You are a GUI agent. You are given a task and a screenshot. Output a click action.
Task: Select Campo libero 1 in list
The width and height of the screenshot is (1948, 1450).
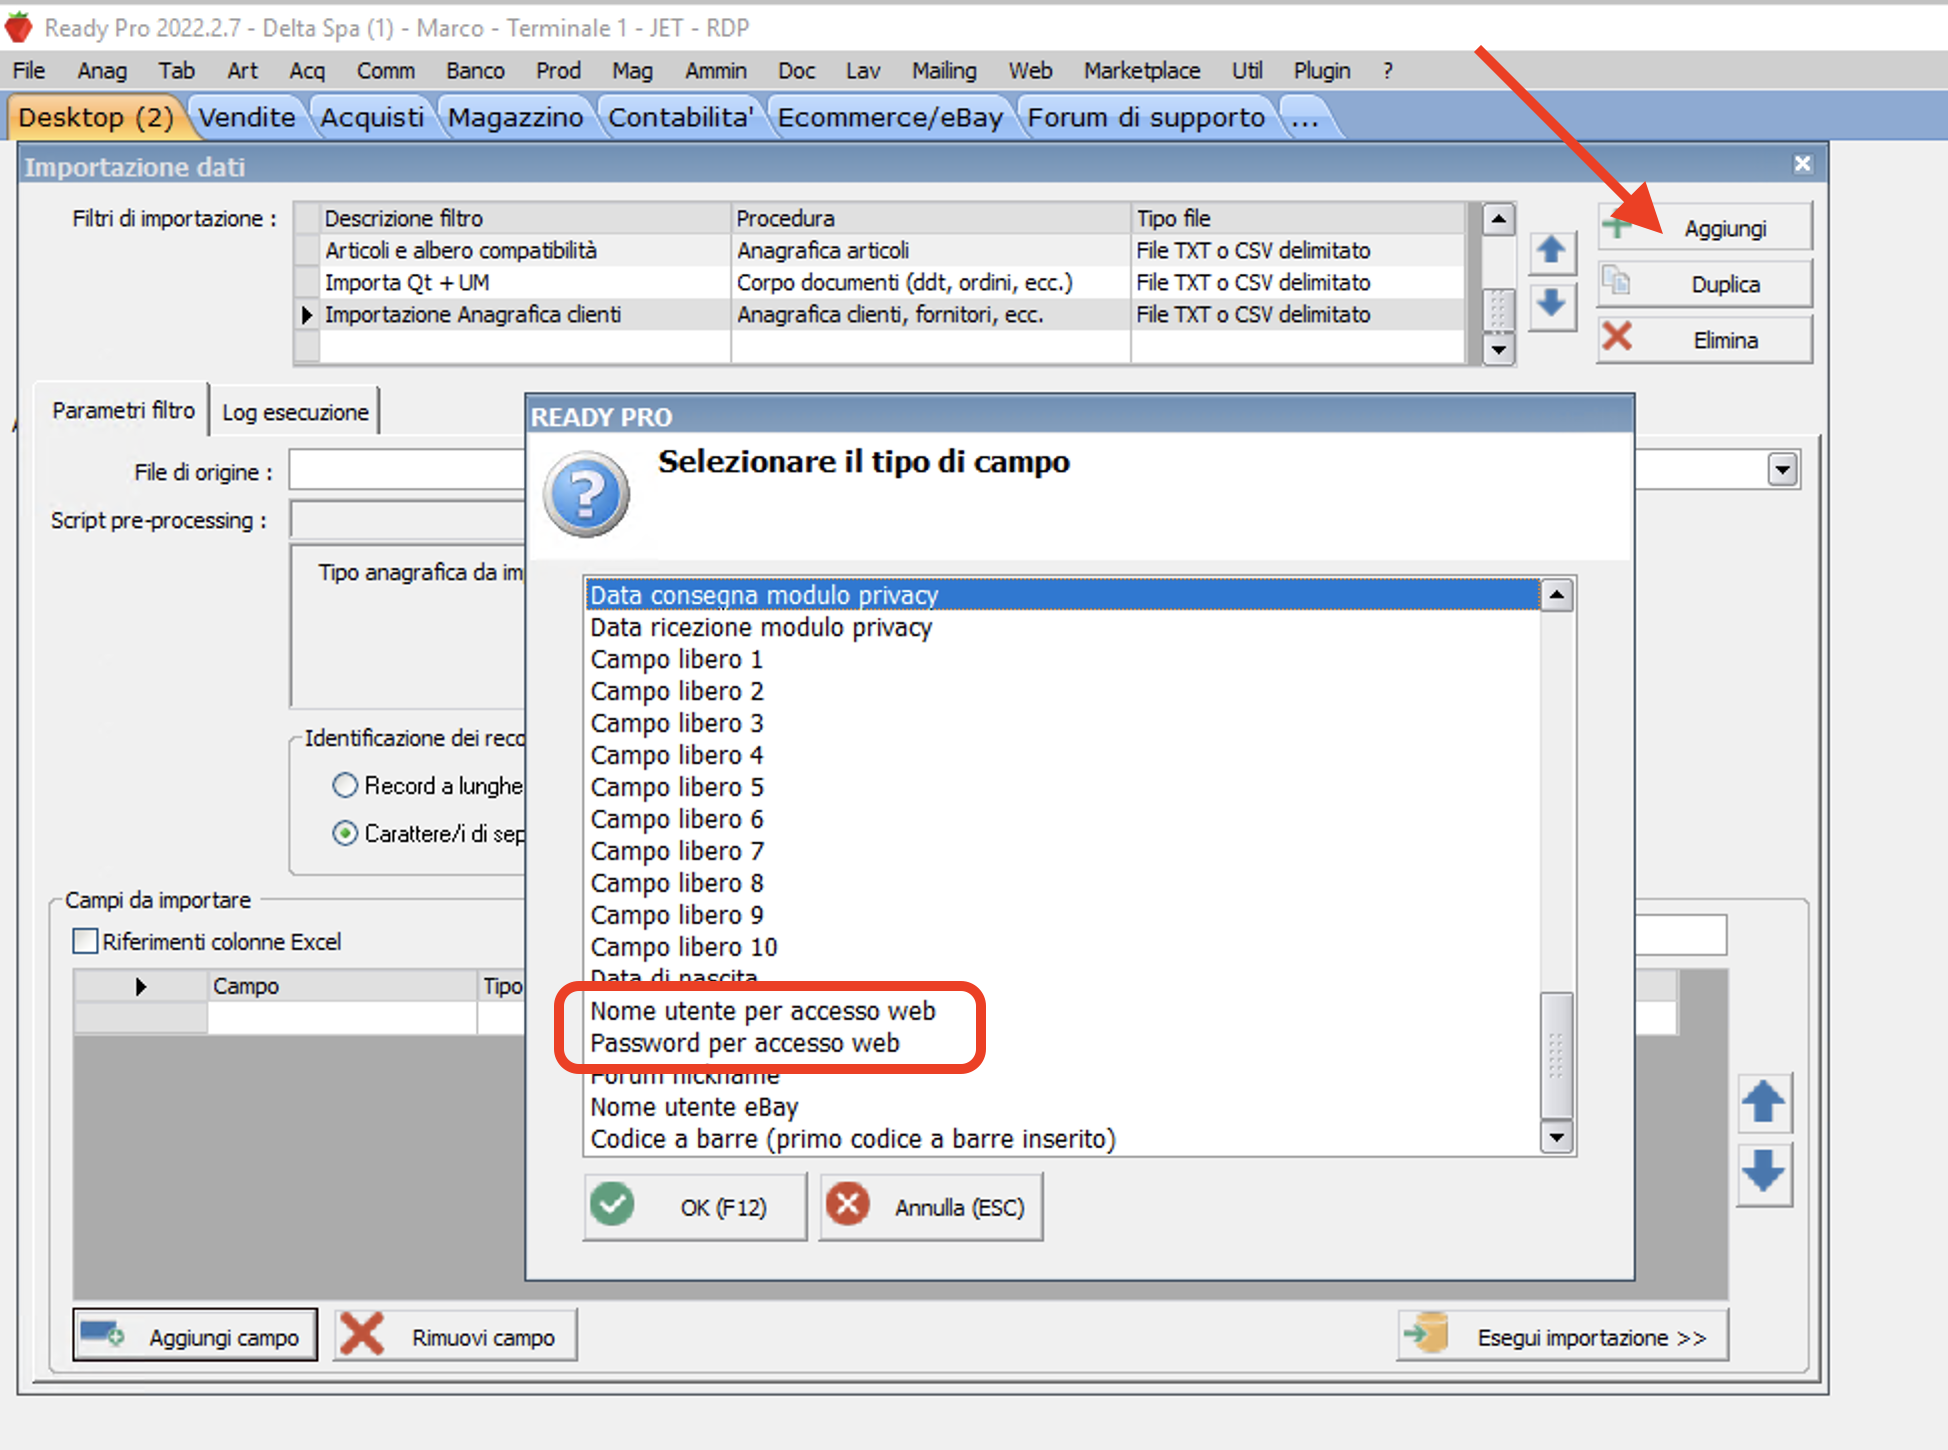[x=1062, y=659]
